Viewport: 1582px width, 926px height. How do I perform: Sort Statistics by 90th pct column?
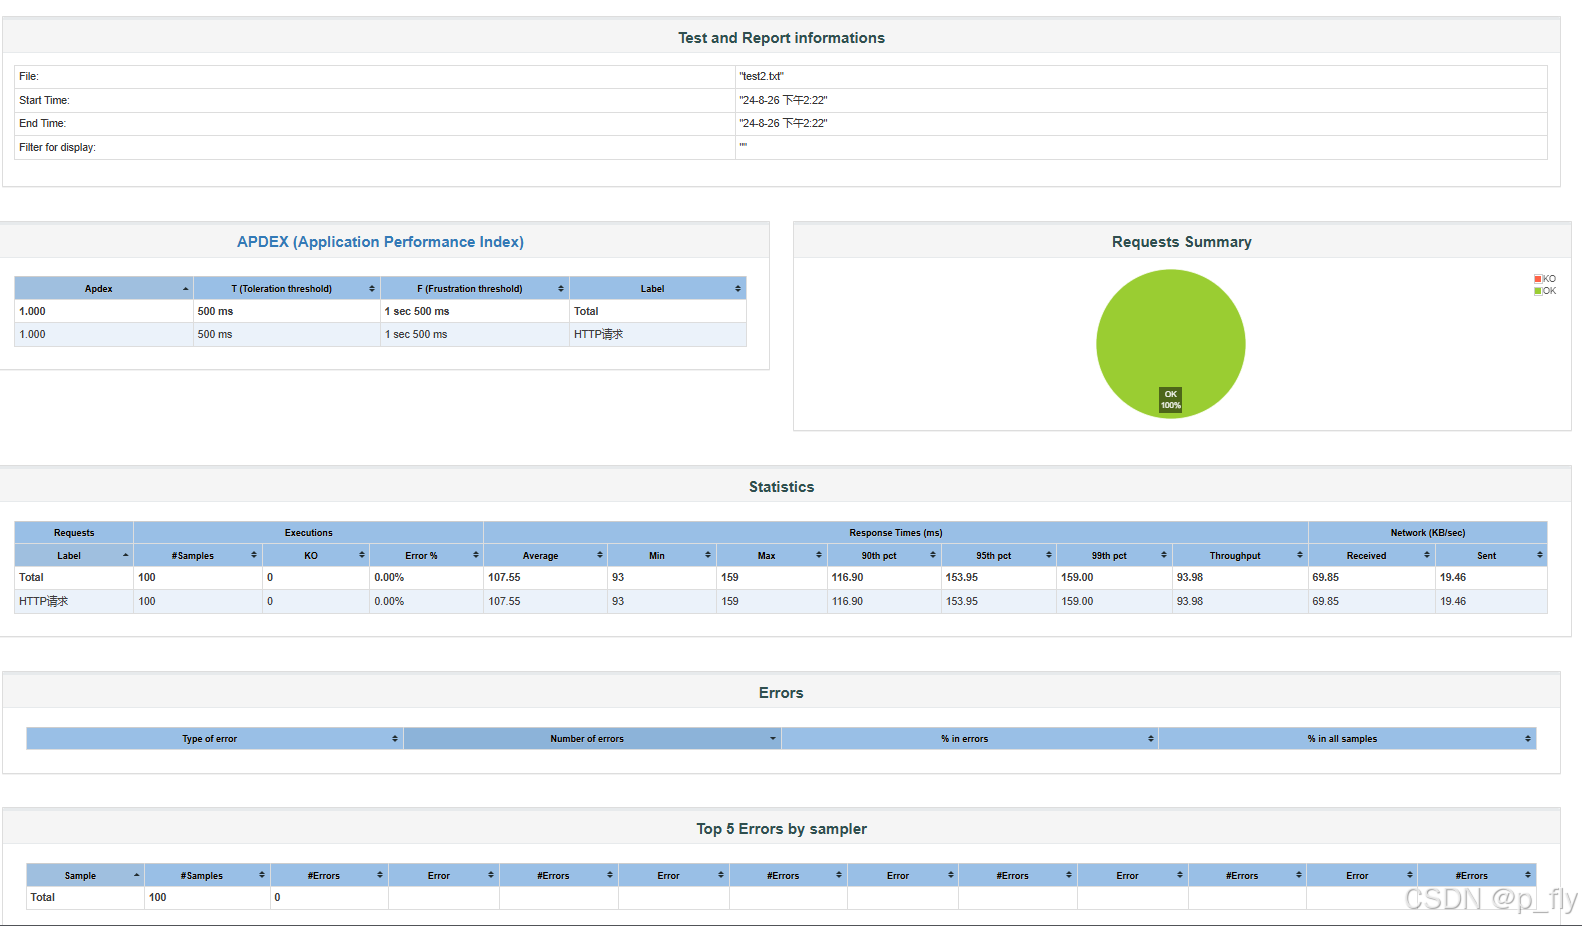(x=884, y=555)
